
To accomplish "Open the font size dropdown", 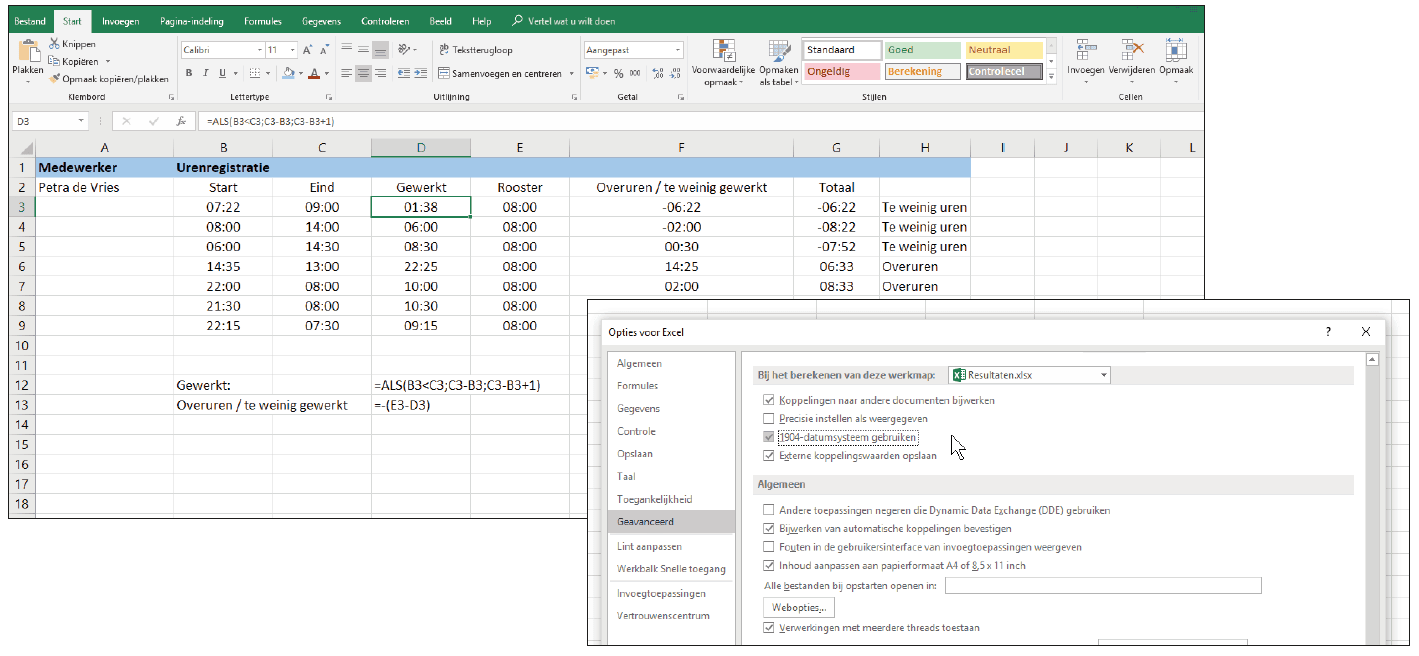I will [293, 48].
